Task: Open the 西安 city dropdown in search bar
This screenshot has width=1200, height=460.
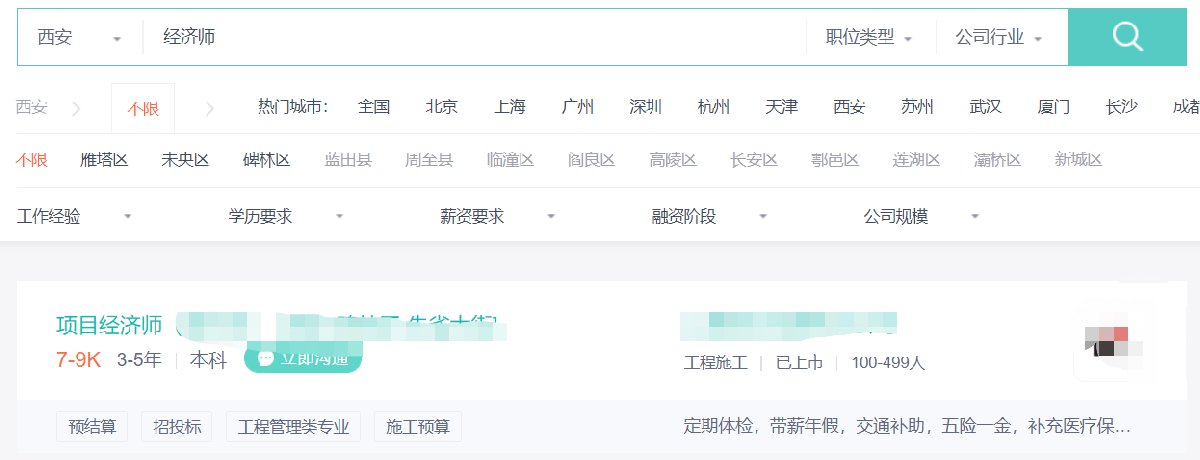Action: click(x=79, y=37)
